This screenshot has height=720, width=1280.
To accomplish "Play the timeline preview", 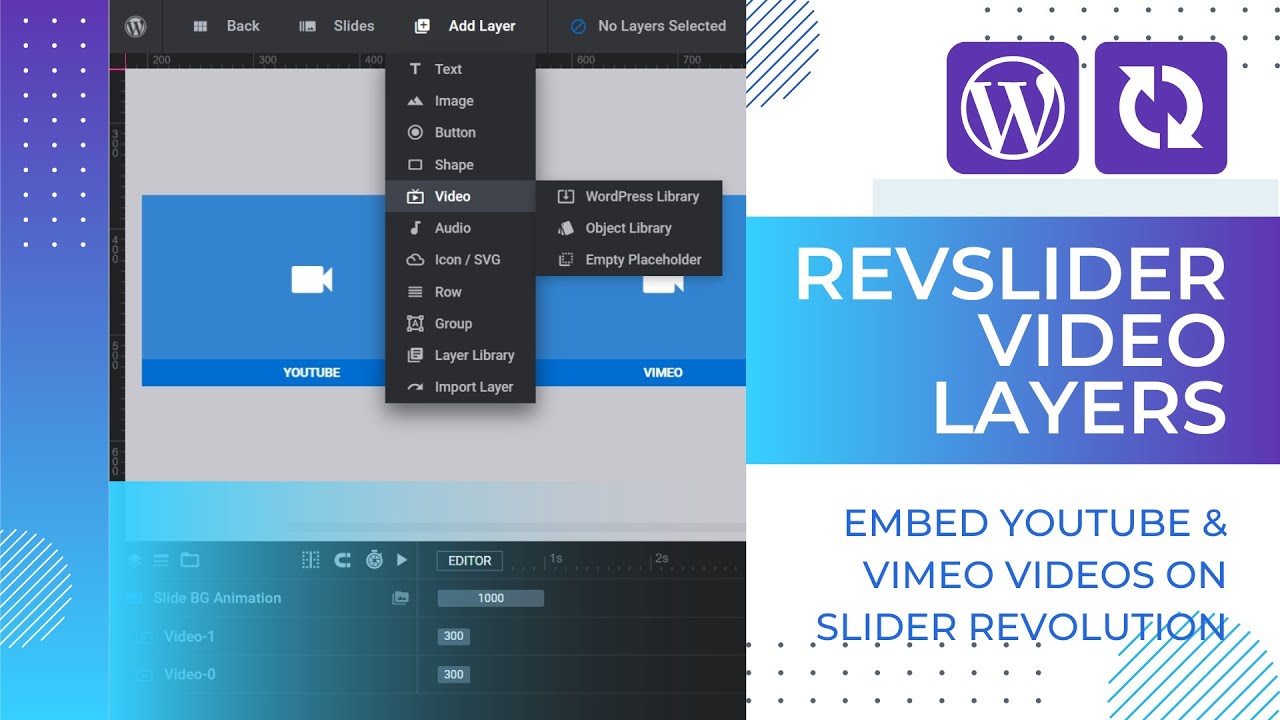I will (402, 560).
